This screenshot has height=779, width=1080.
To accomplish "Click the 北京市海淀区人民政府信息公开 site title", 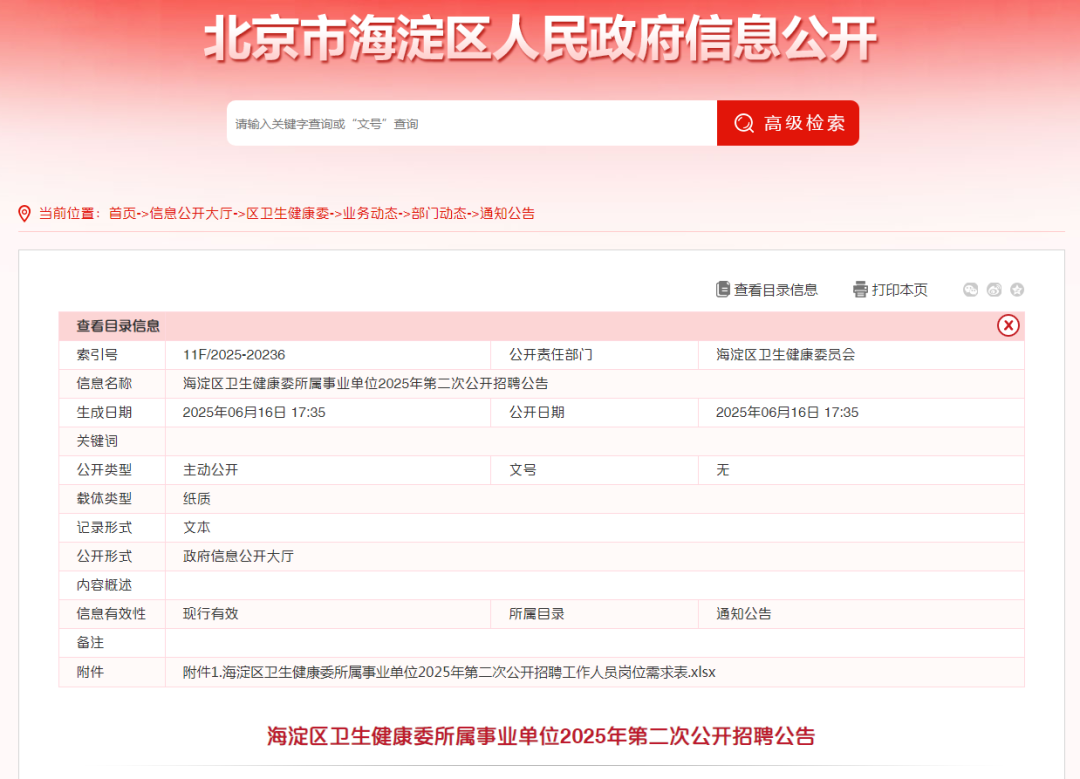I will pos(541,38).
